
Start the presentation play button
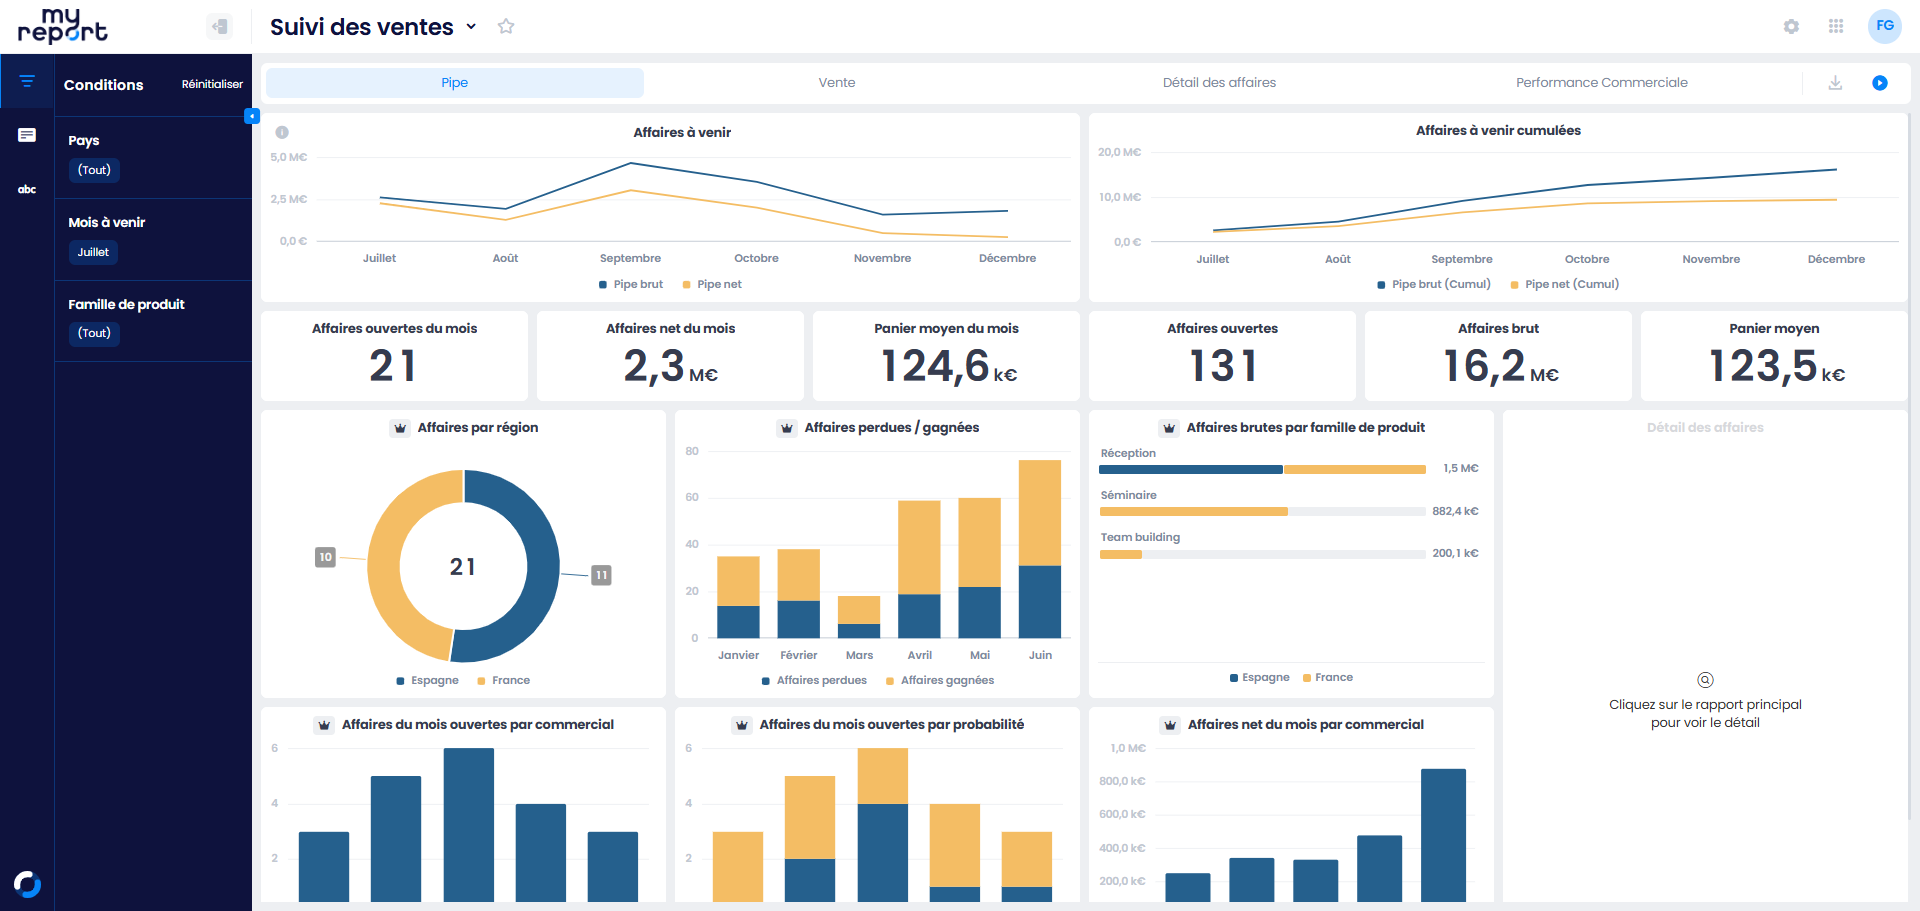tap(1880, 83)
